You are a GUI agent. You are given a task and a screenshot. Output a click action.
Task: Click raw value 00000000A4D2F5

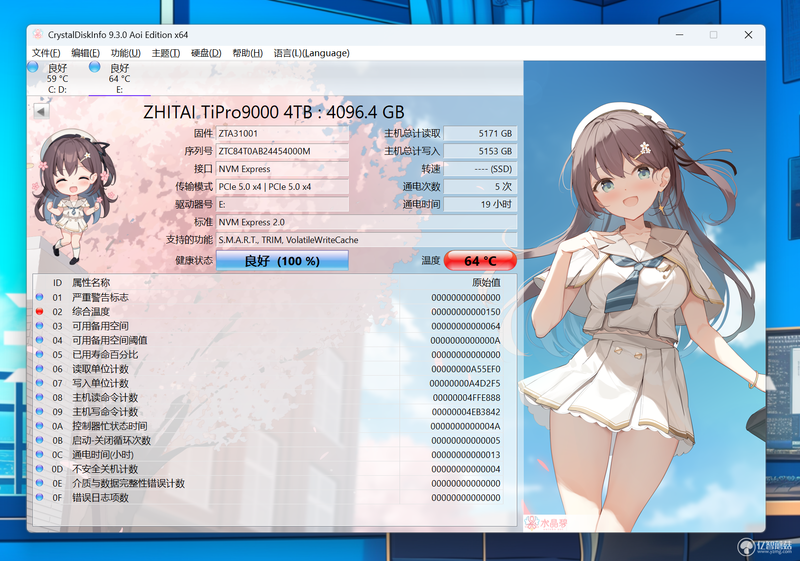coord(465,383)
